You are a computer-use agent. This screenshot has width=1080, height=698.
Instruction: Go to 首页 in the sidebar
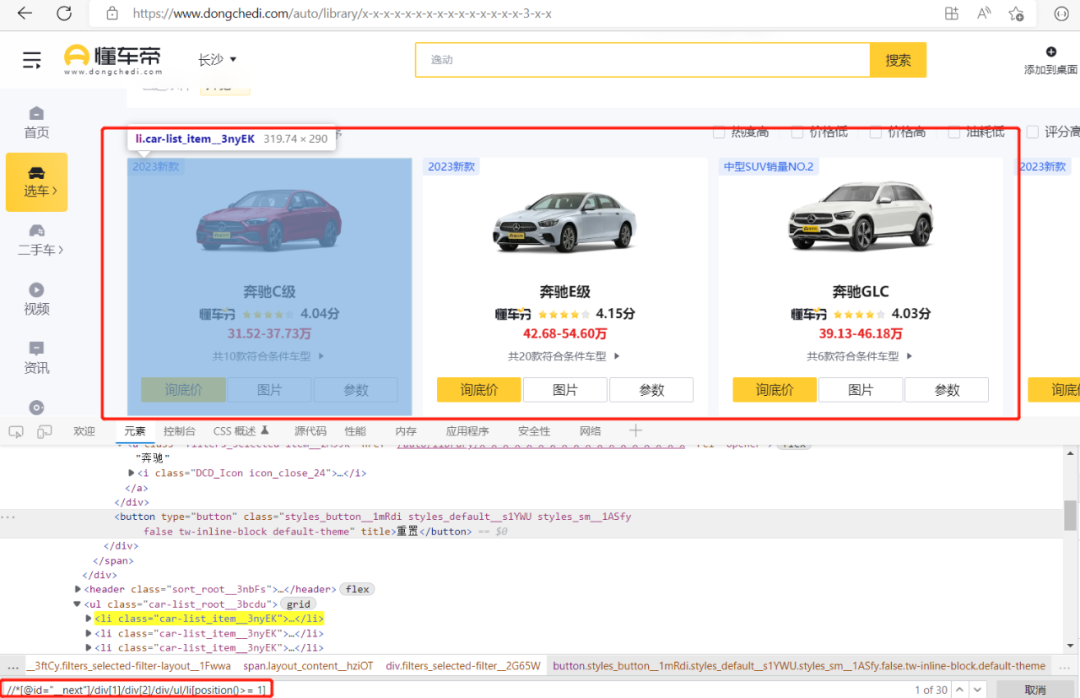tap(37, 123)
